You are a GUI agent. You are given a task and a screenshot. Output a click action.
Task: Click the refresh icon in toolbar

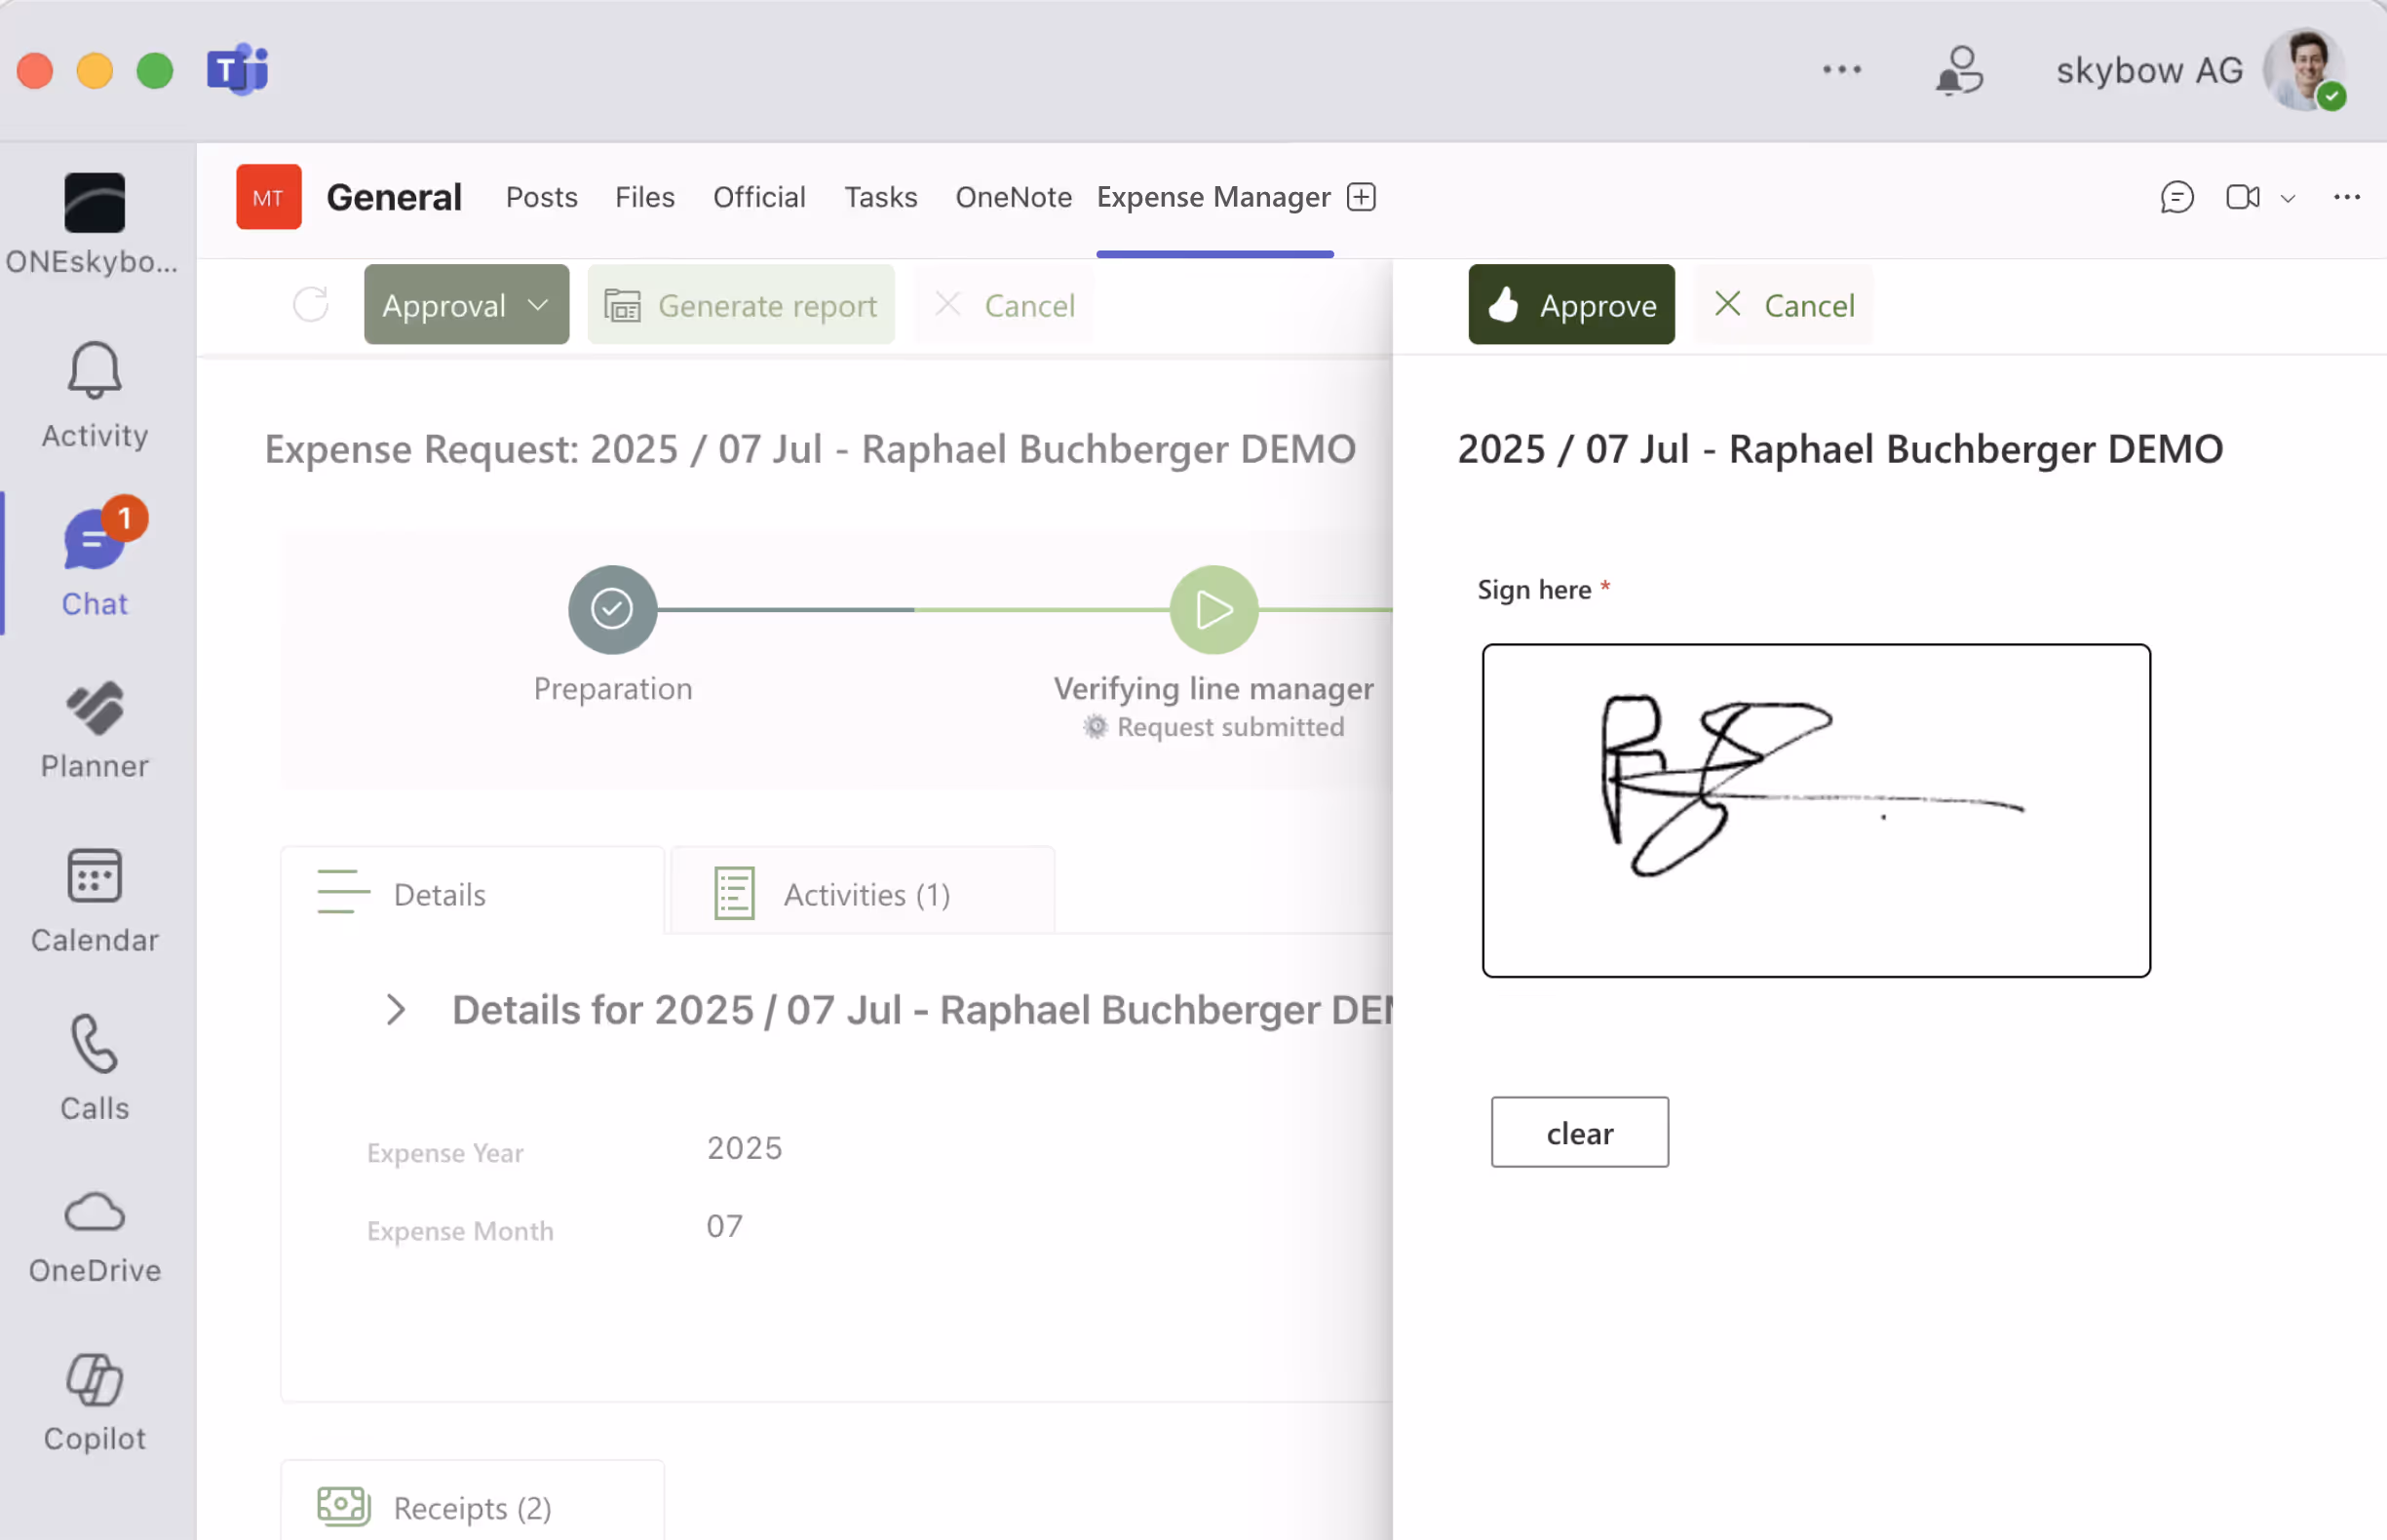(x=310, y=304)
